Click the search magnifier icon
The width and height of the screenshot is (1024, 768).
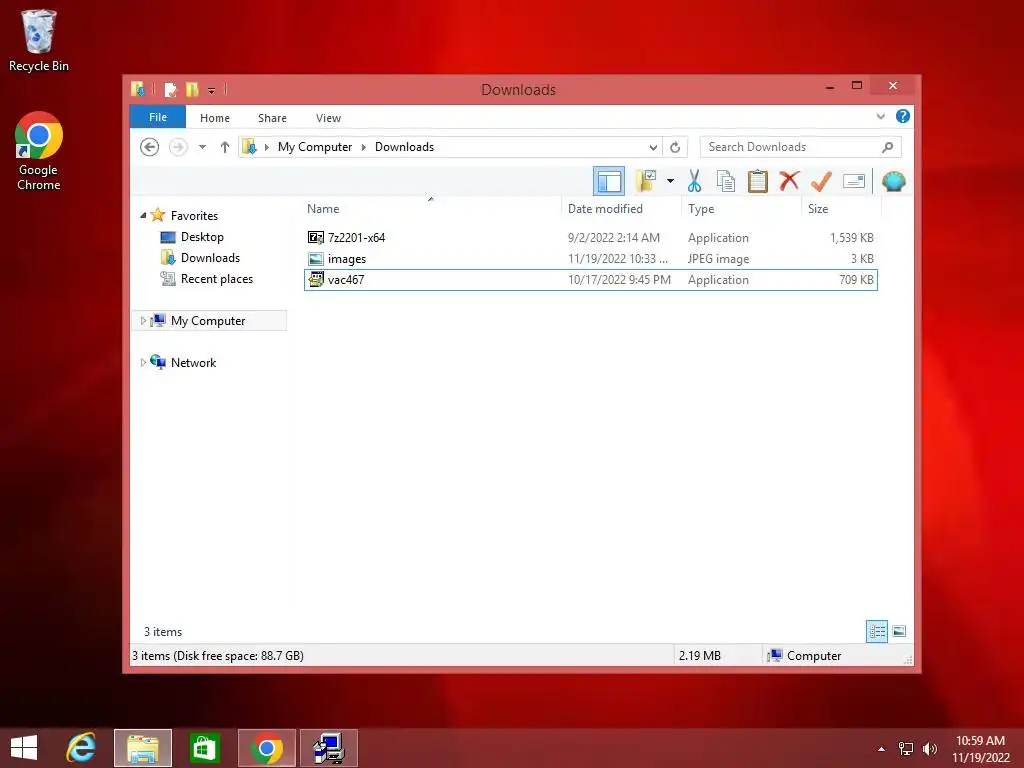(x=888, y=147)
